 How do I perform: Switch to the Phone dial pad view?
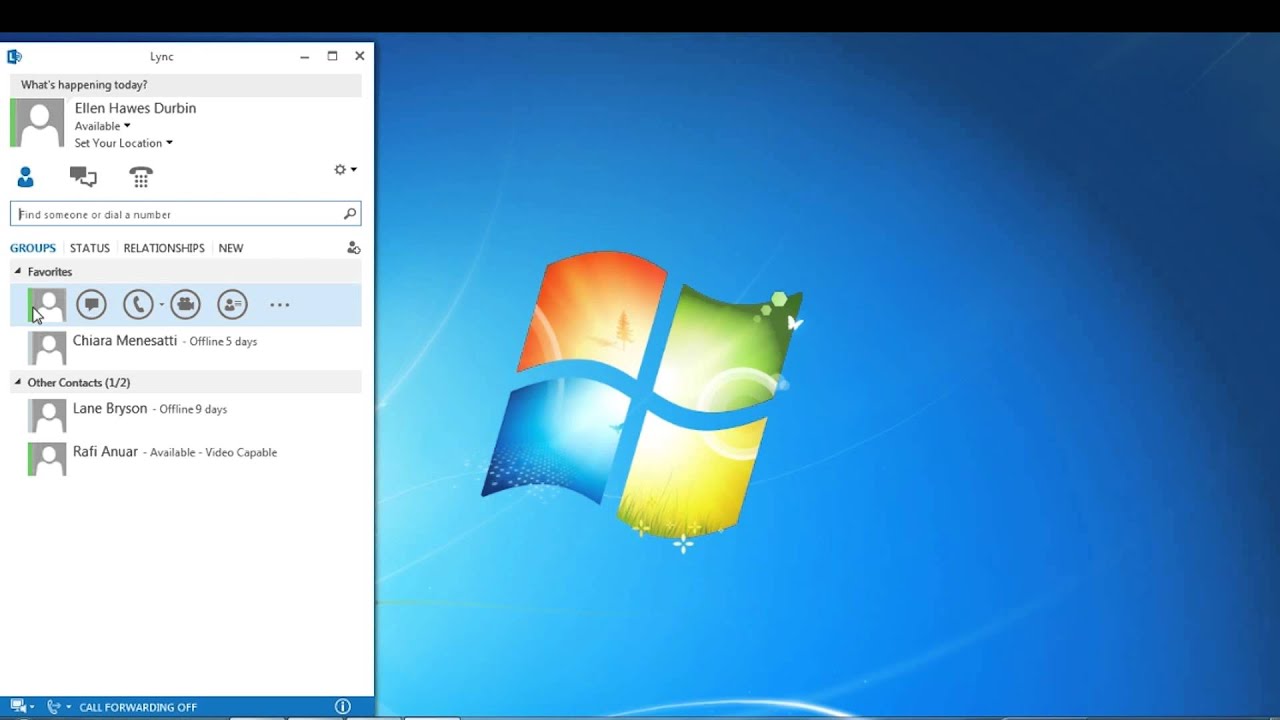coord(141,176)
